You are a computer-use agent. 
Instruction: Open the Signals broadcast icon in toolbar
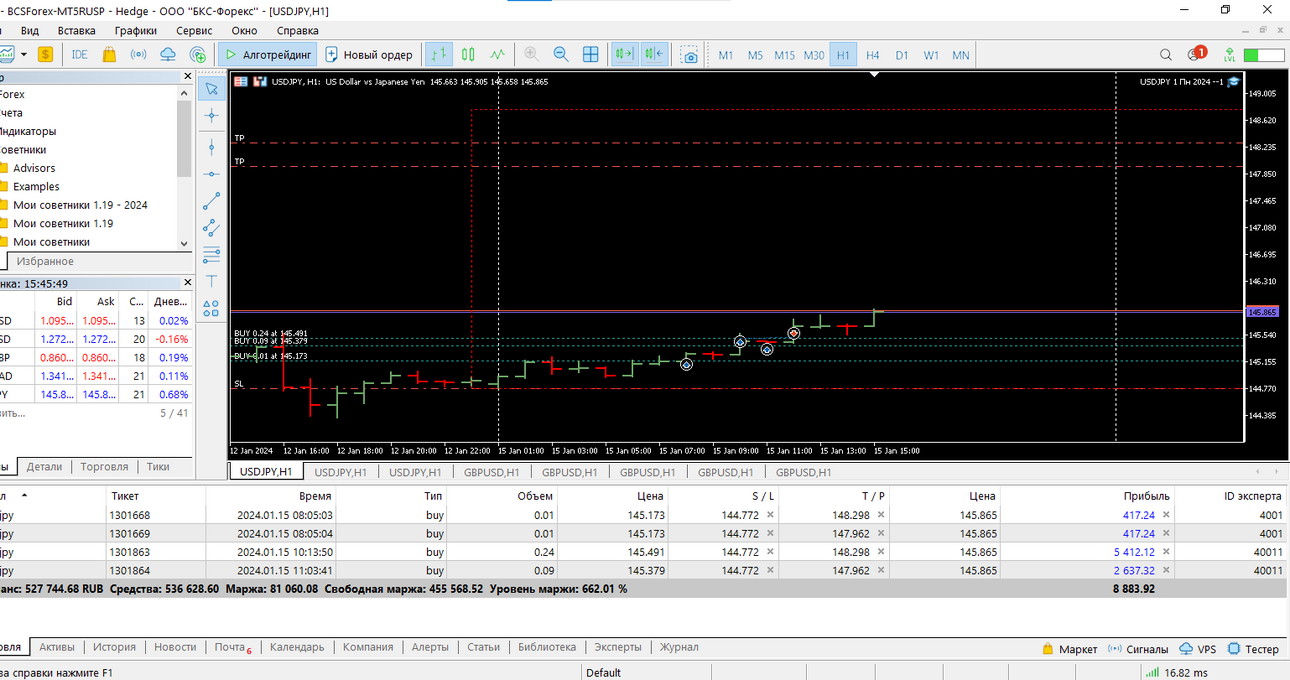[139, 54]
